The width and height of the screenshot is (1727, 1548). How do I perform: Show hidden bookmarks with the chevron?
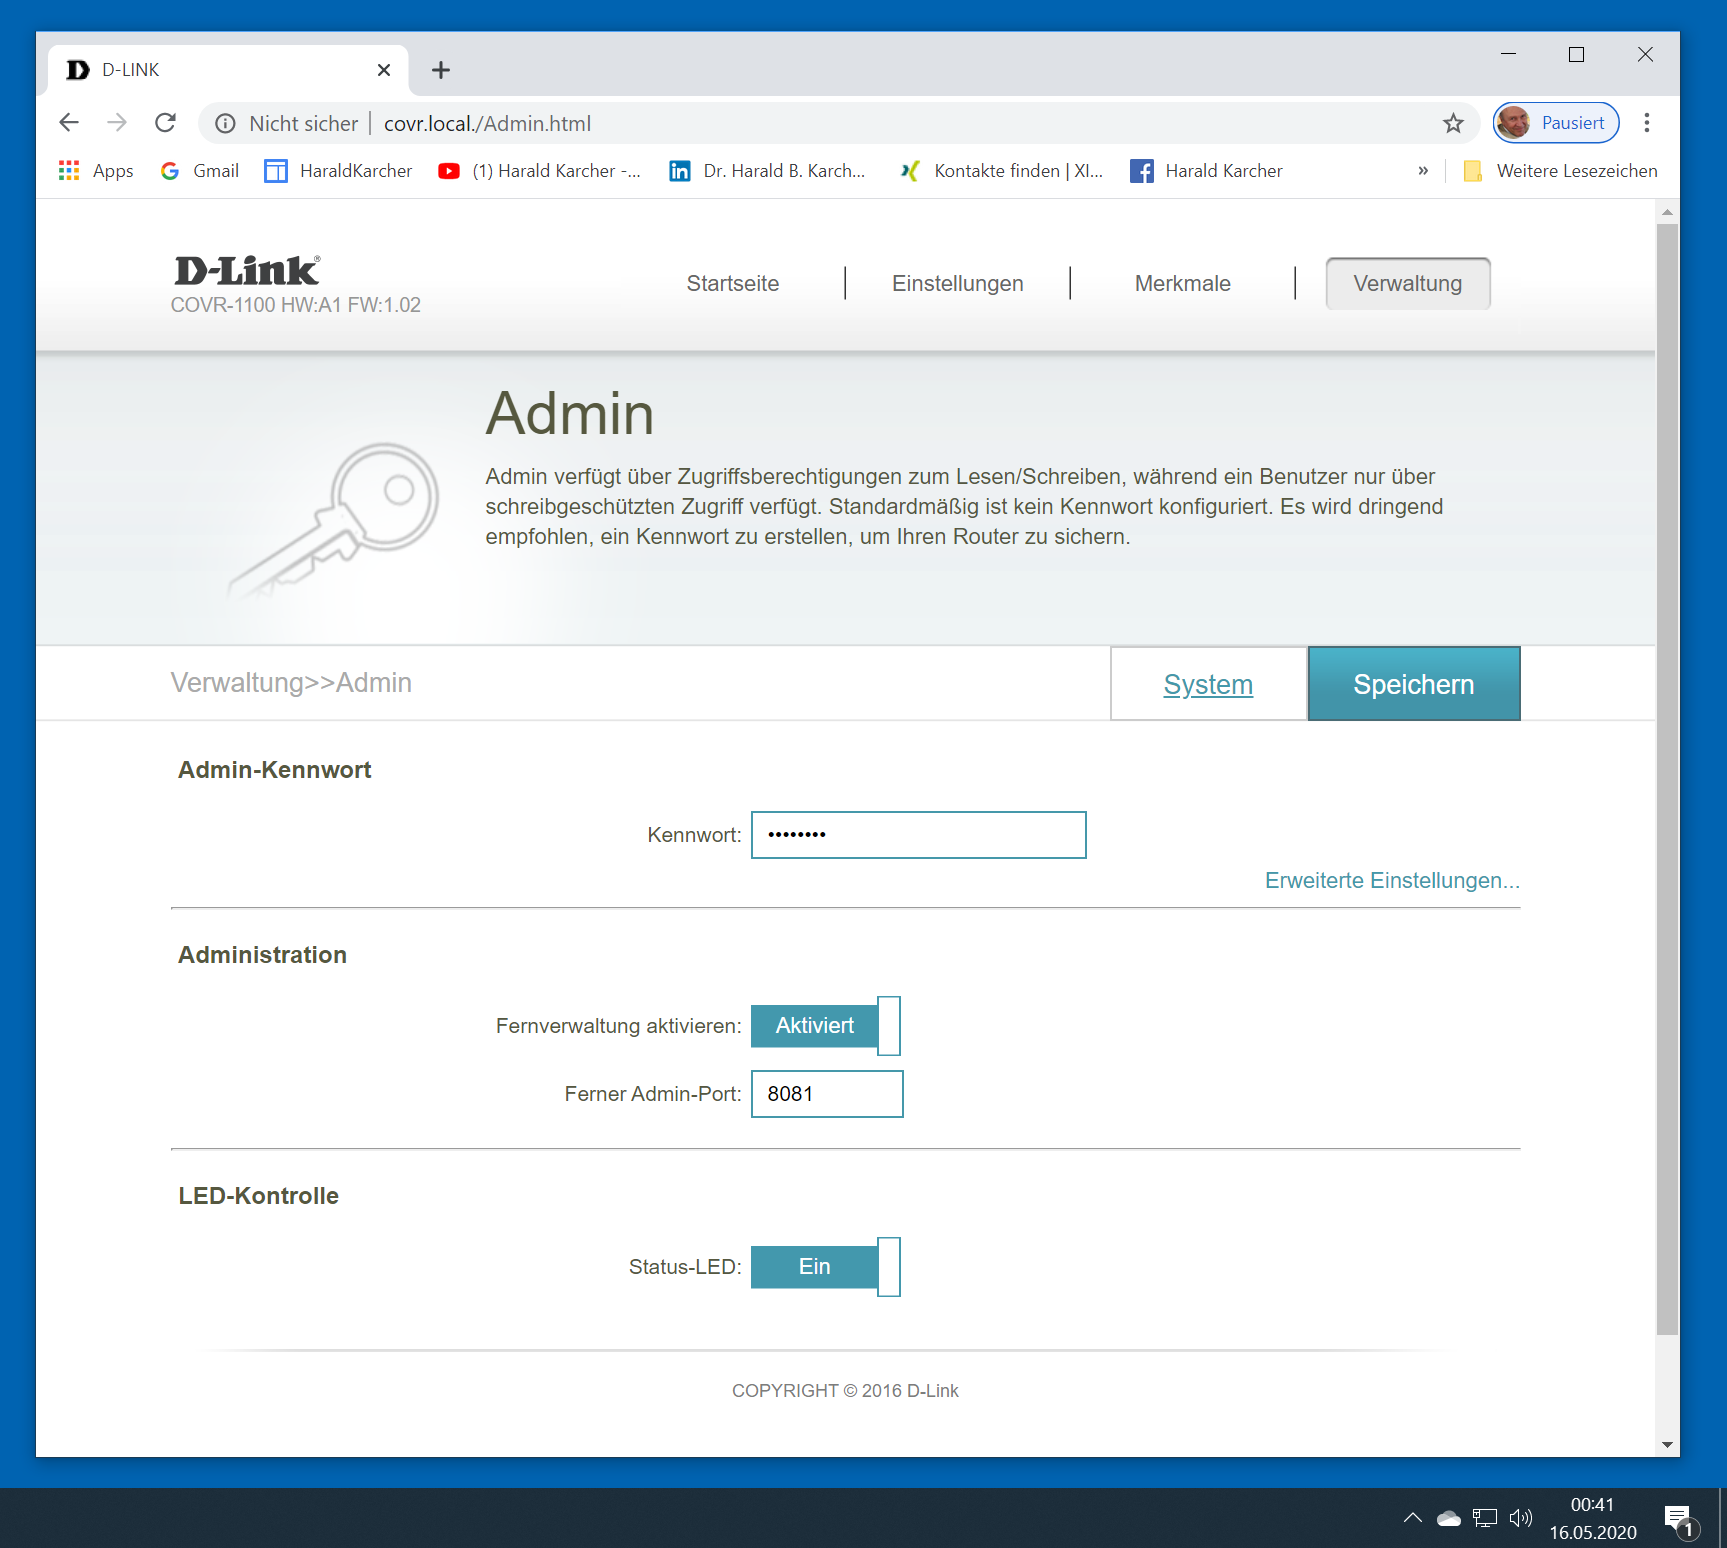click(1423, 171)
